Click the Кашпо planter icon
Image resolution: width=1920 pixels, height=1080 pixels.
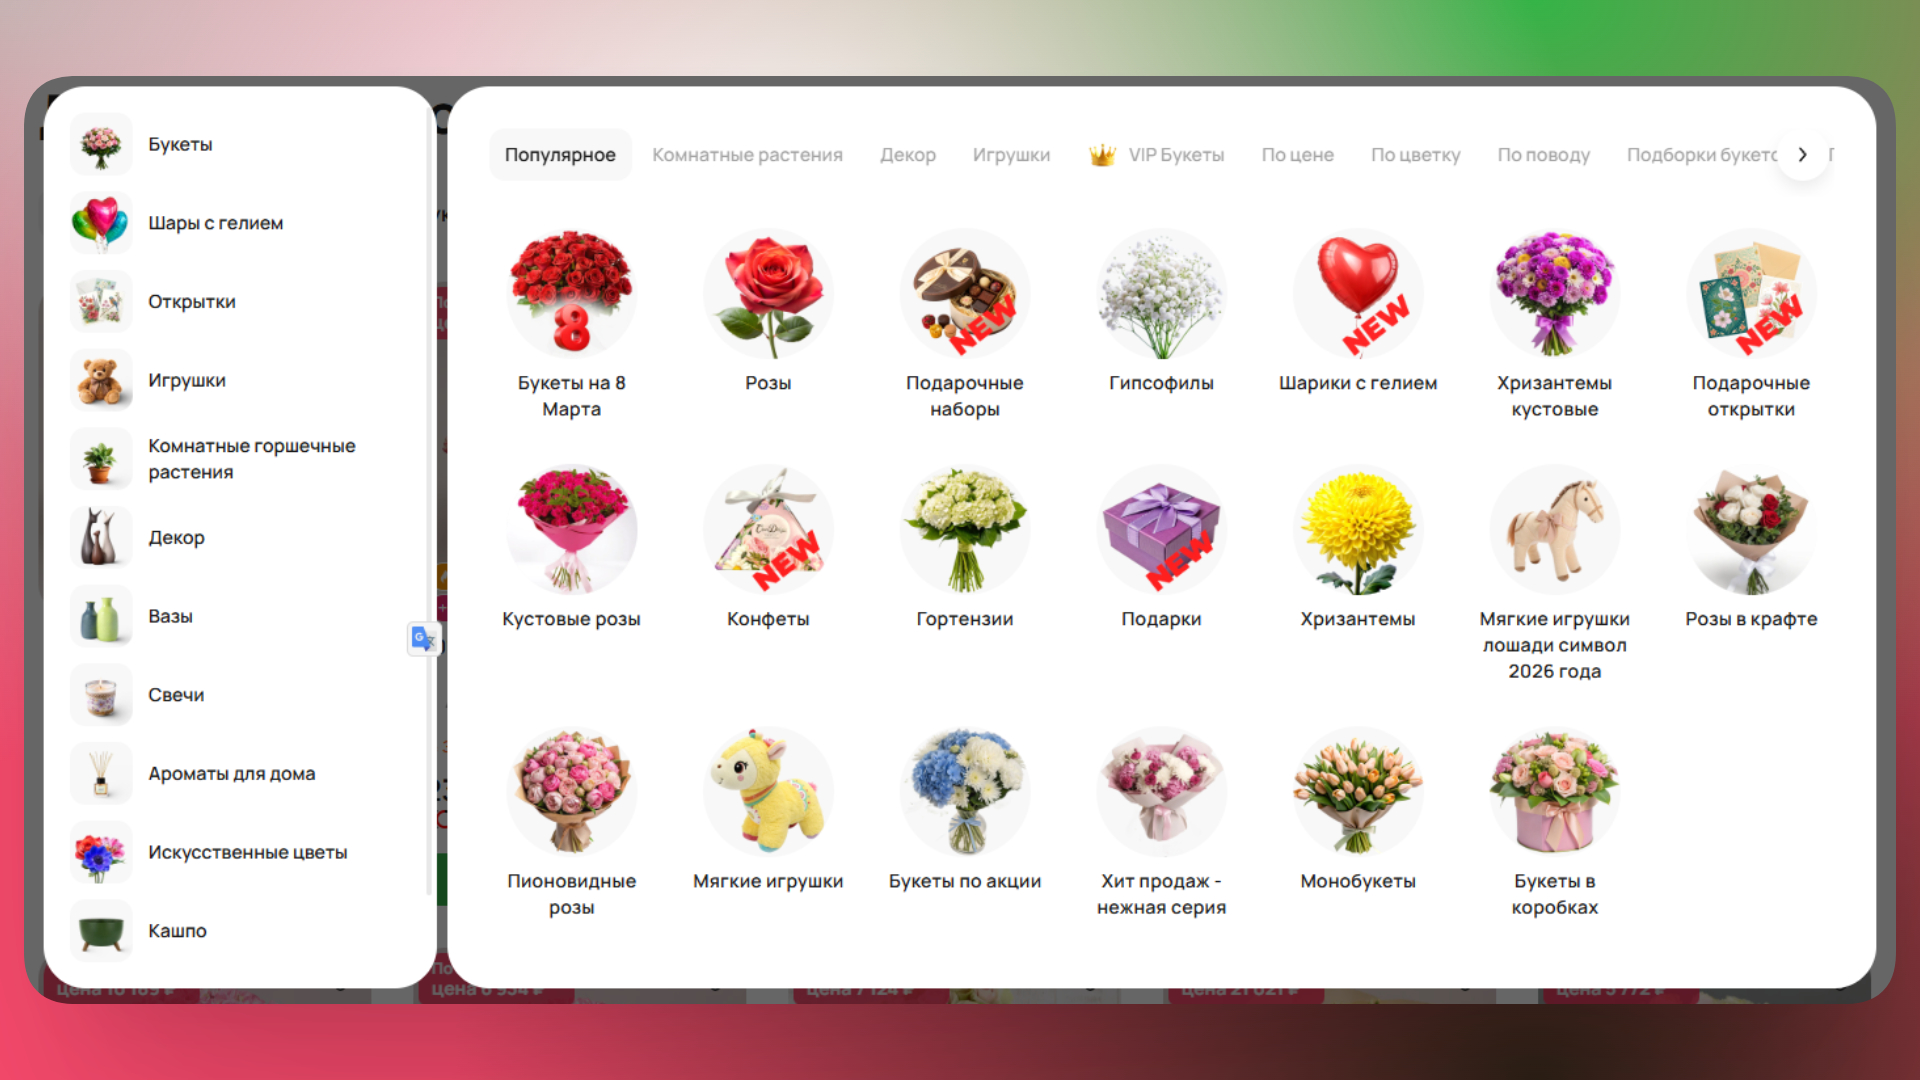point(101,931)
